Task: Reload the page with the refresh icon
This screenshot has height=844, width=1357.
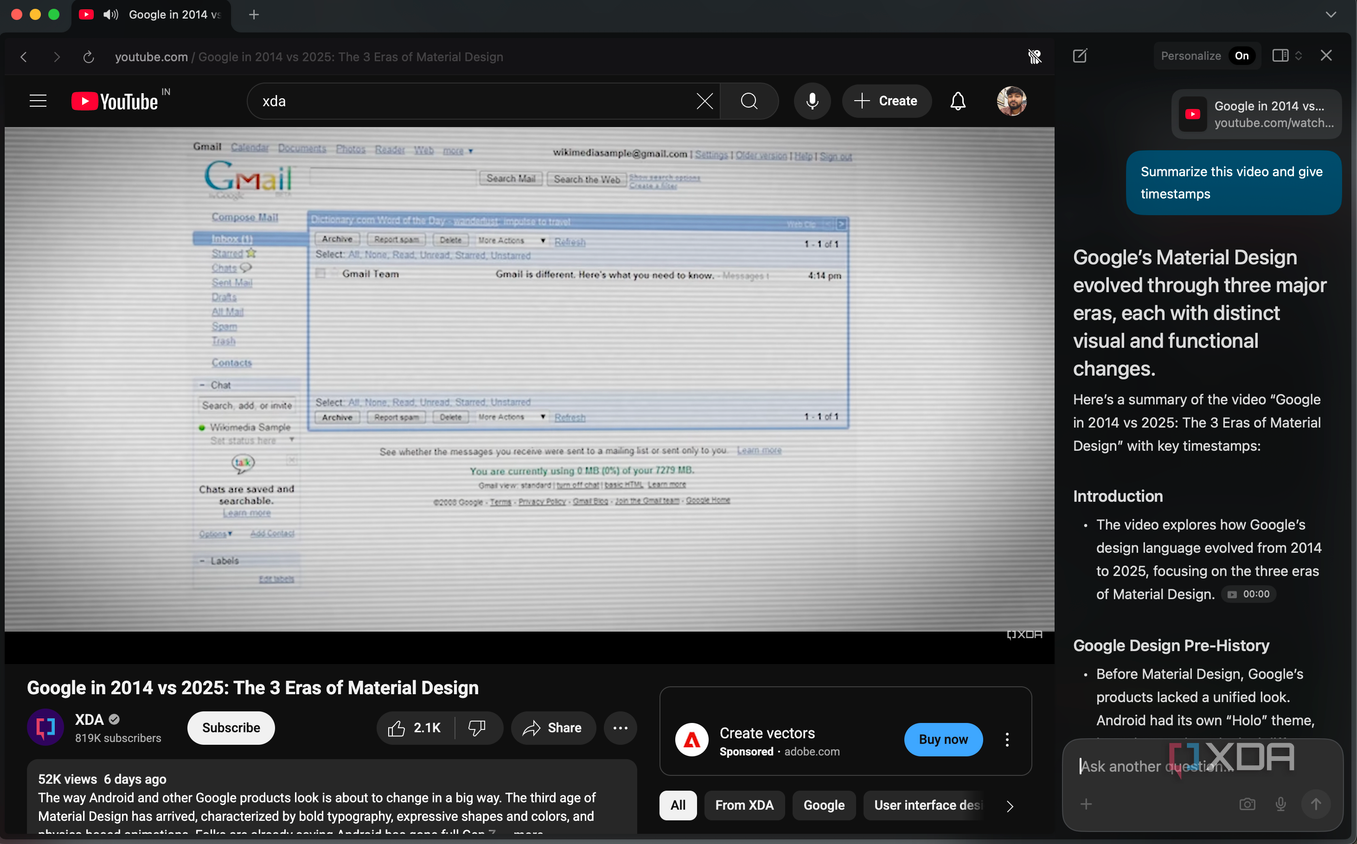Action: coord(88,57)
